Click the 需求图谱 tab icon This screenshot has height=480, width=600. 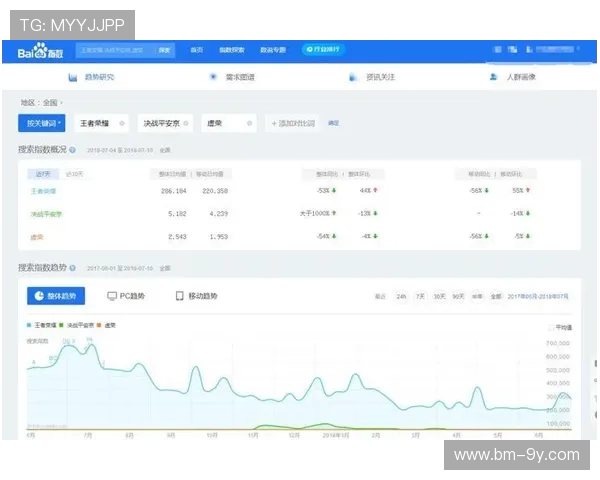[x=213, y=77]
